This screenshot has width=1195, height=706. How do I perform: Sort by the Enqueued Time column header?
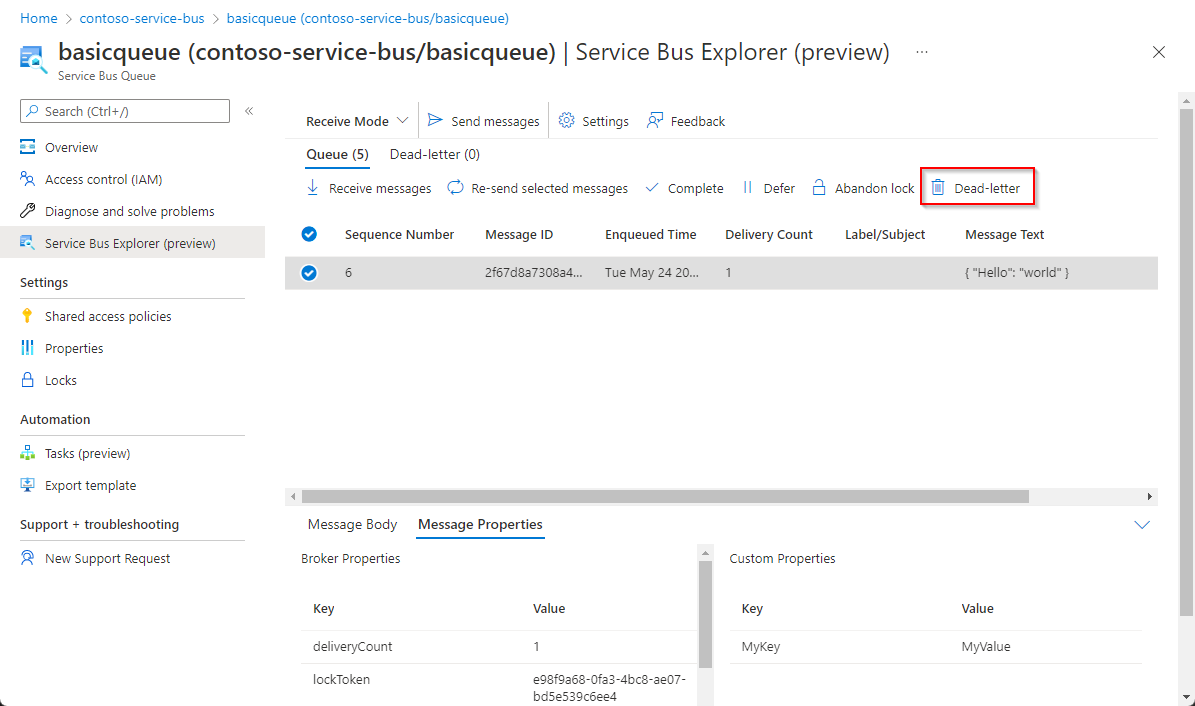pos(650,235)
